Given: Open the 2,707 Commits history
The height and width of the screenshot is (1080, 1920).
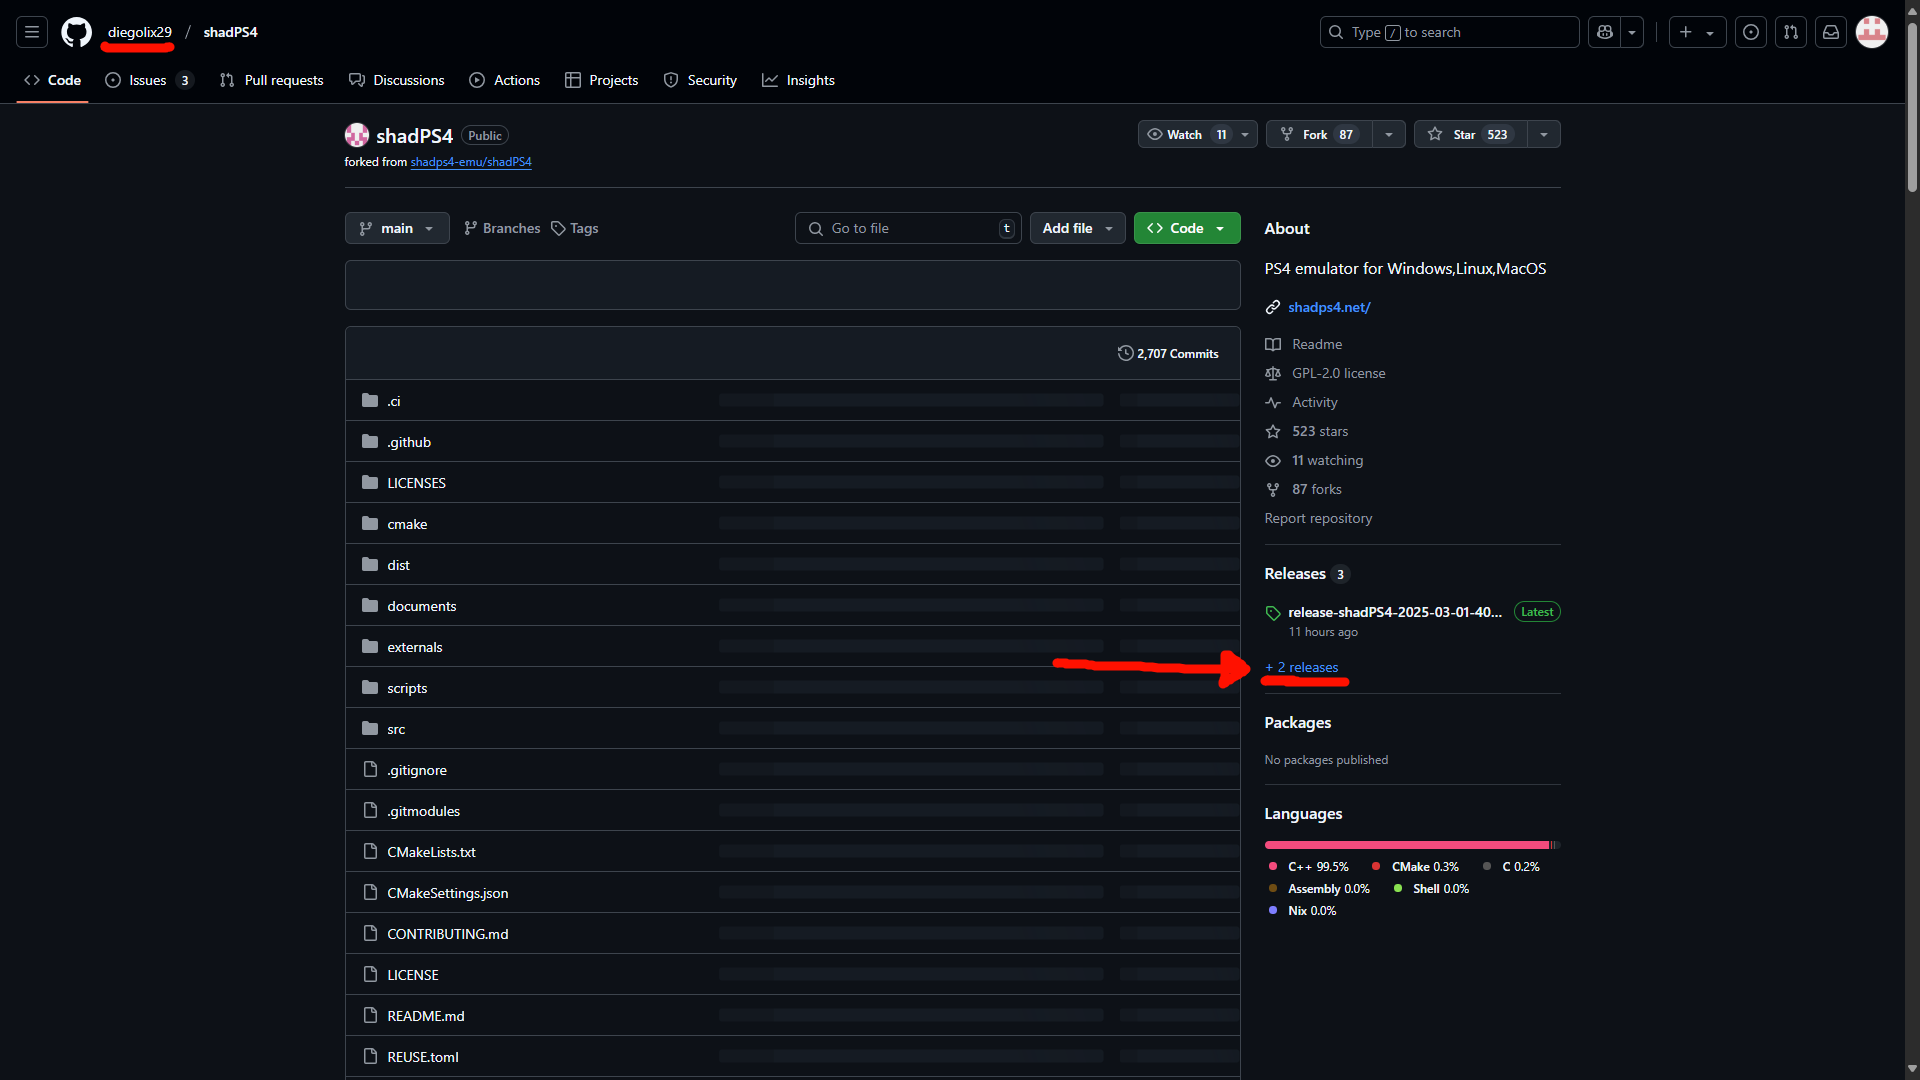Looking at the screenshot, I should (x=1168, y=353).
